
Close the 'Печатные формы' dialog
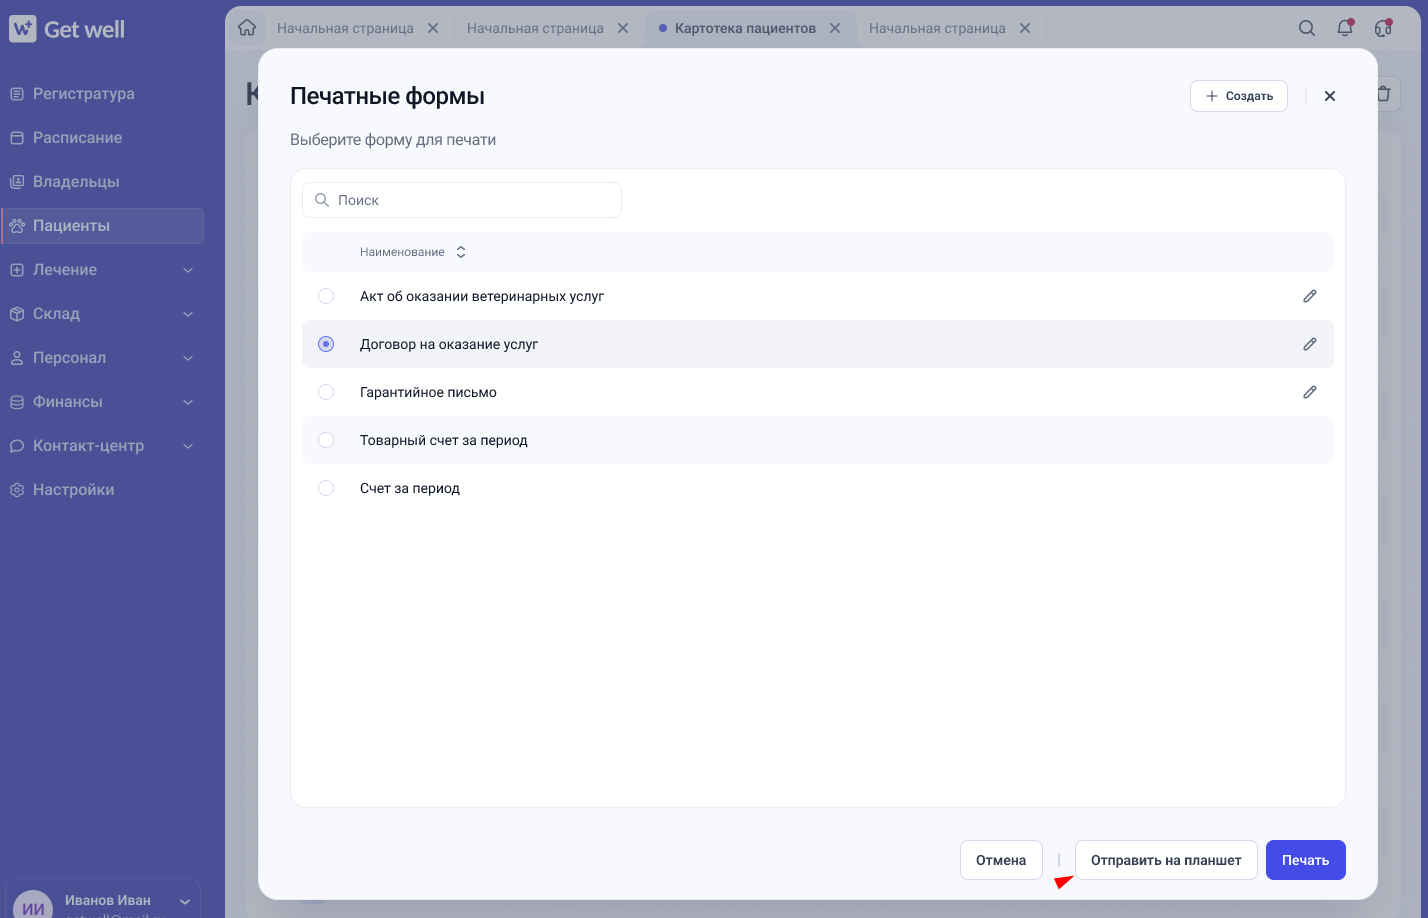[x=1330, y=96]
